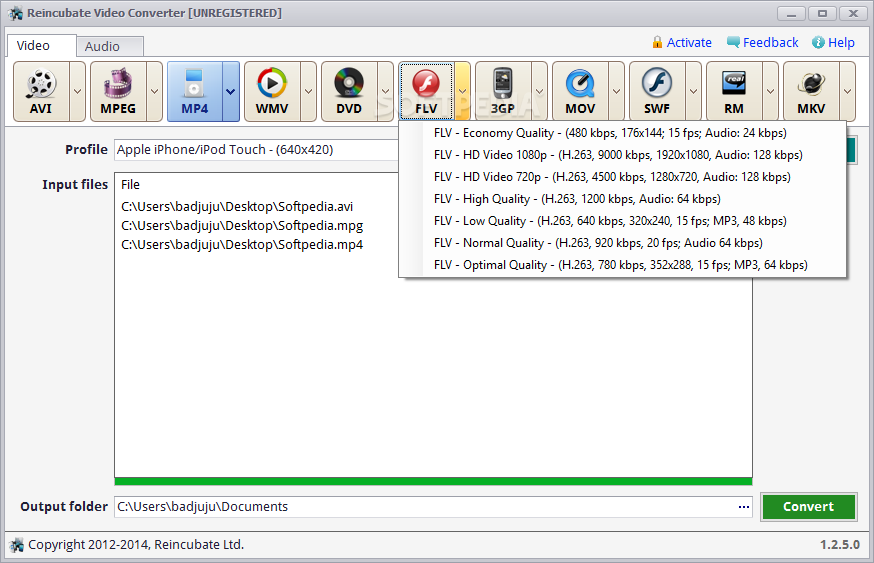Click the Reincubate app icon in the title bar
Image resolution: width=874 pixels, height=563 pixels.
[x=16, y=13]
